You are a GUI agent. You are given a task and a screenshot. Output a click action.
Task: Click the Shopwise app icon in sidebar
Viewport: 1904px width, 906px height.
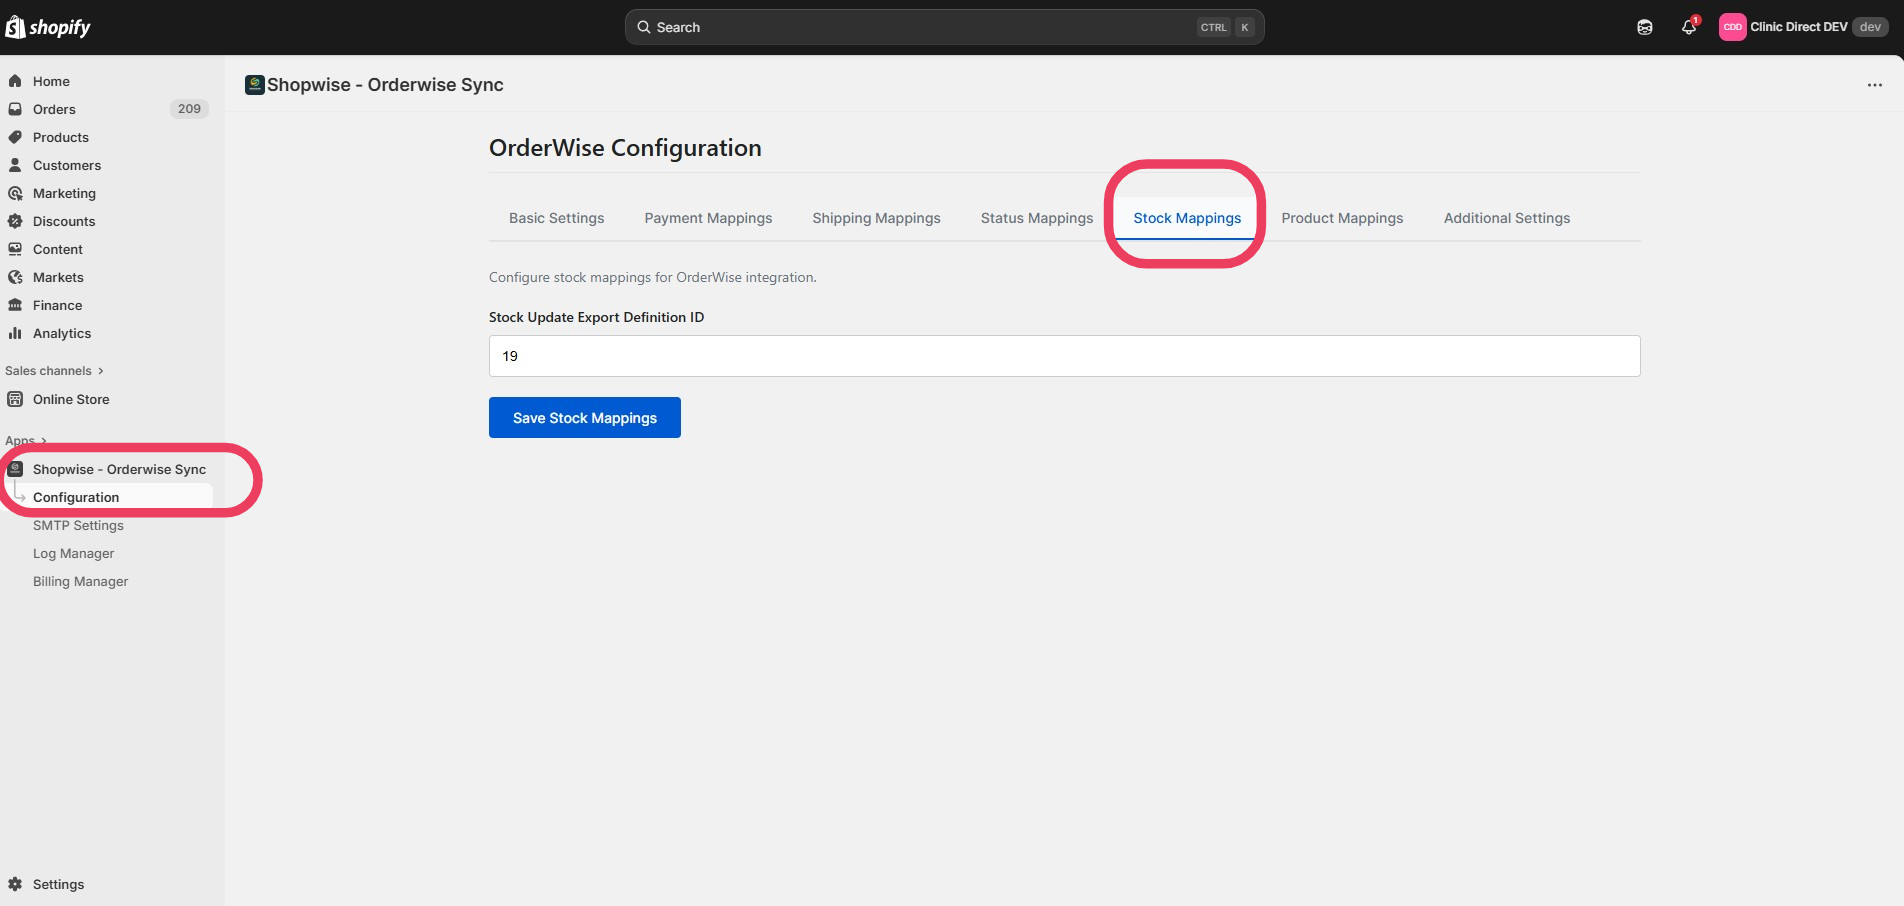(x=15, y=469)
